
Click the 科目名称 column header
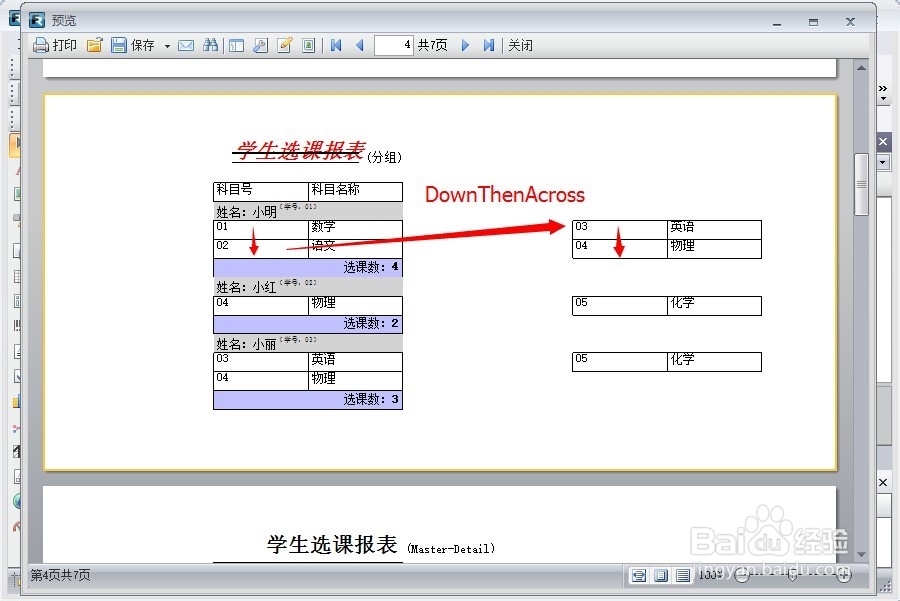tap(355, 192)
